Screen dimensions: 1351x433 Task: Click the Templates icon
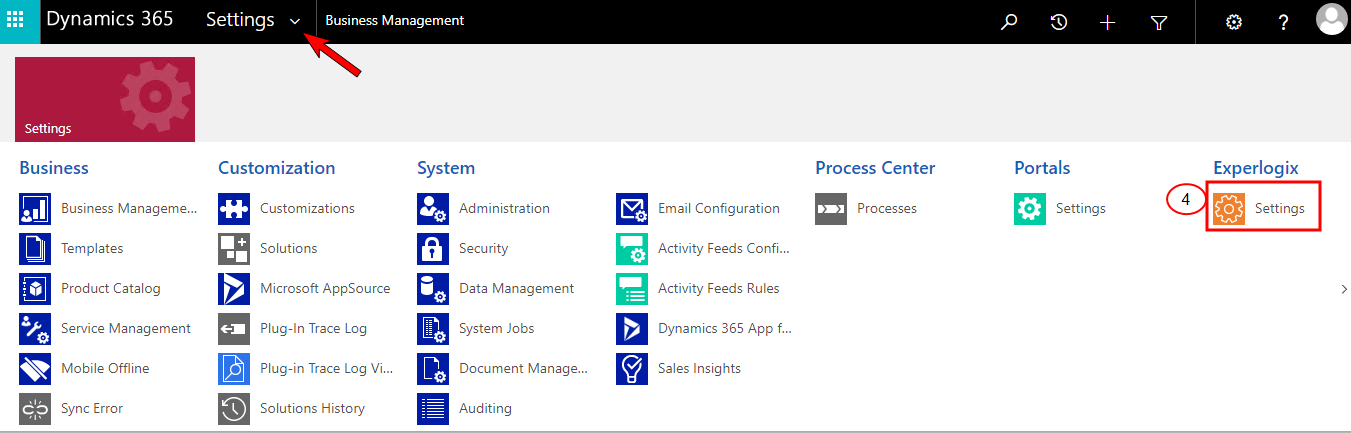tap(35, 249)
